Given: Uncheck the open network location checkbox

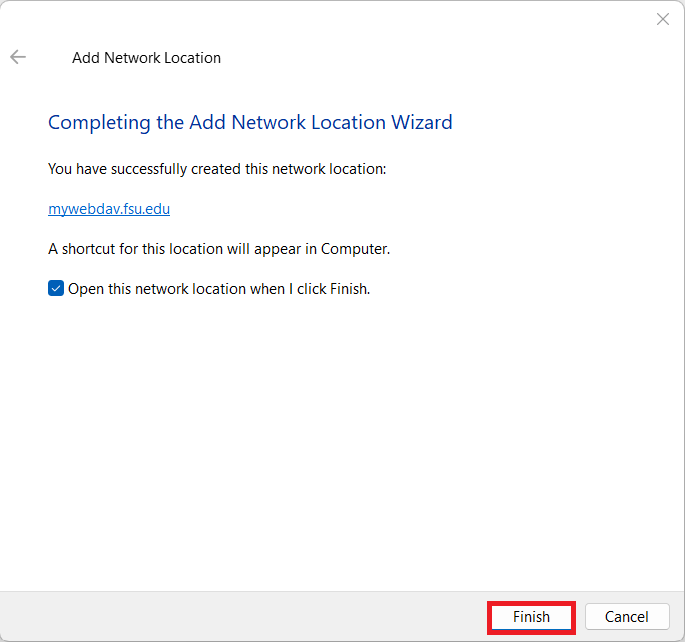Looking at the screenshot, I should point(56,289).
